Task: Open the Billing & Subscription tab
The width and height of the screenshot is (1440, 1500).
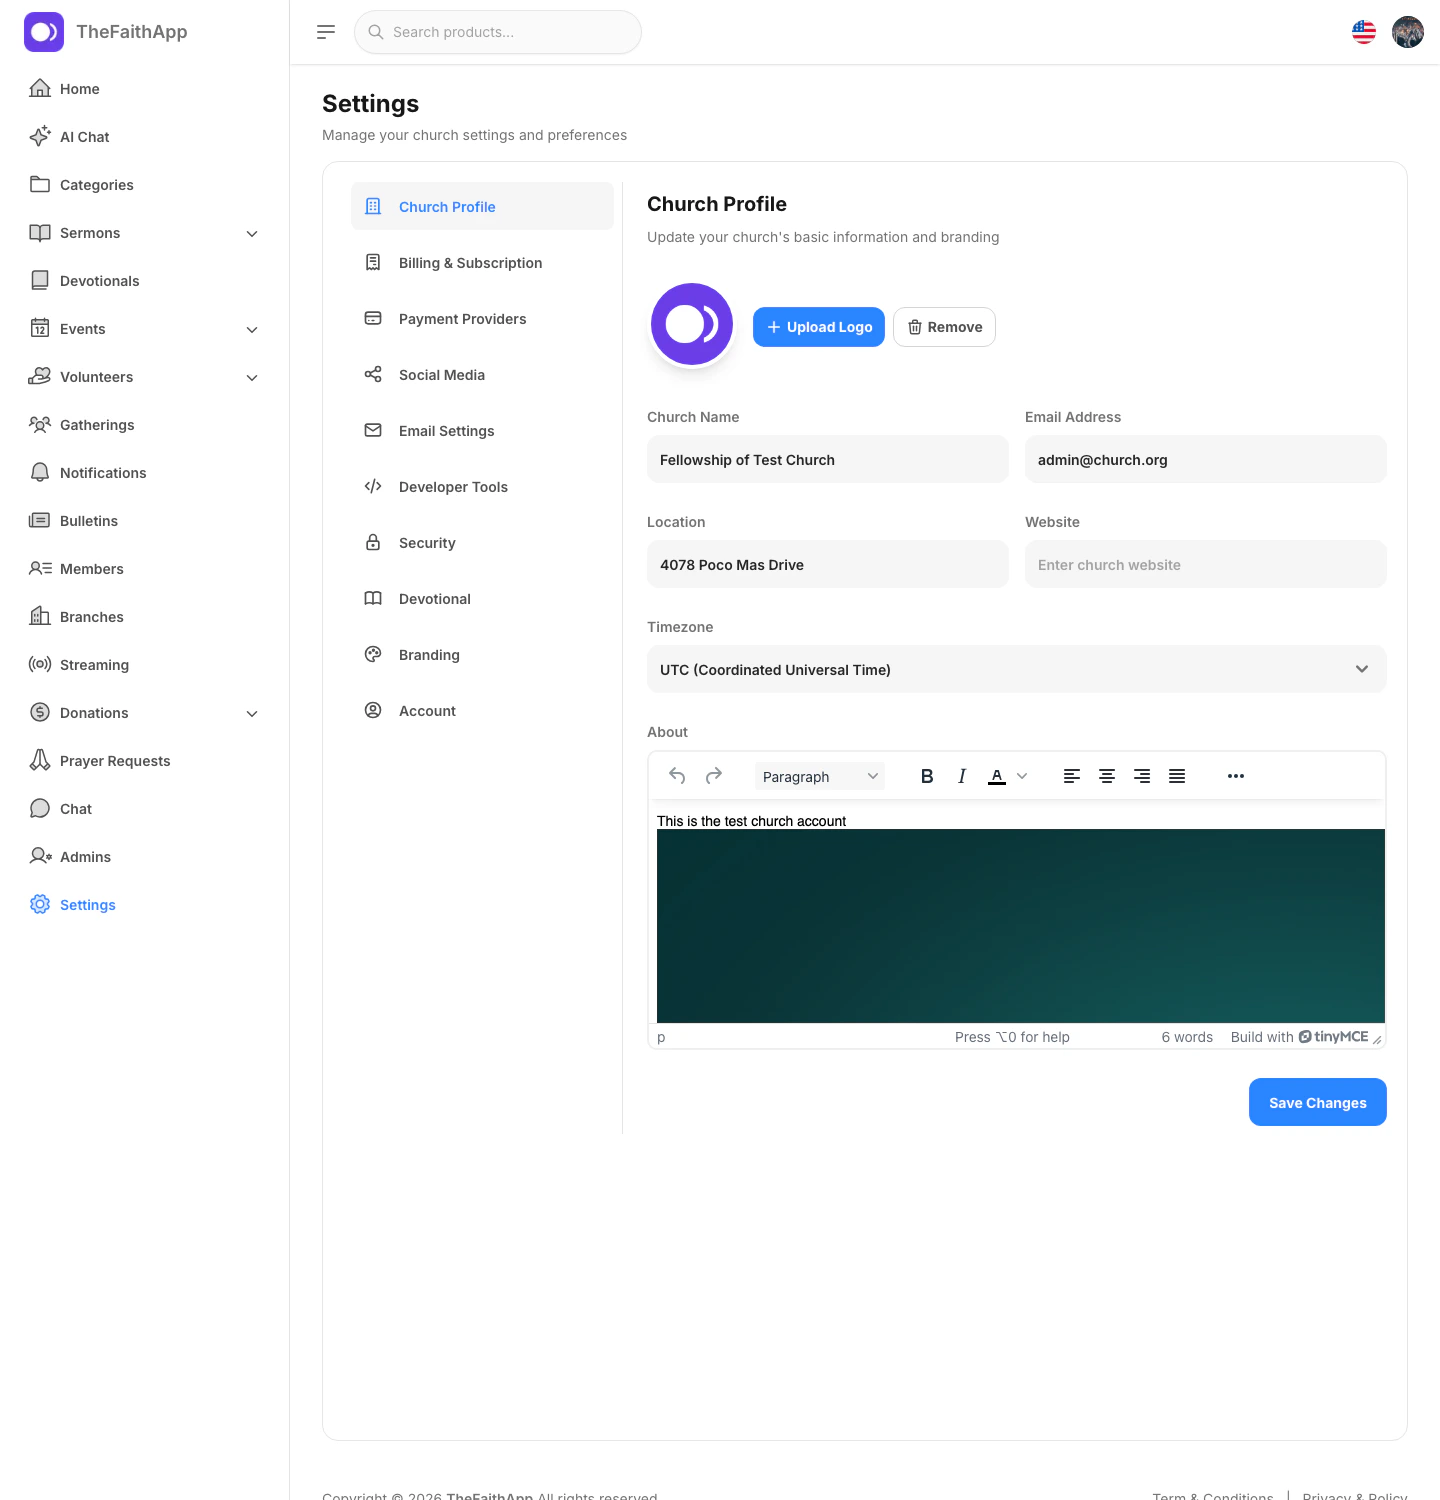Action: click(482, 262)
